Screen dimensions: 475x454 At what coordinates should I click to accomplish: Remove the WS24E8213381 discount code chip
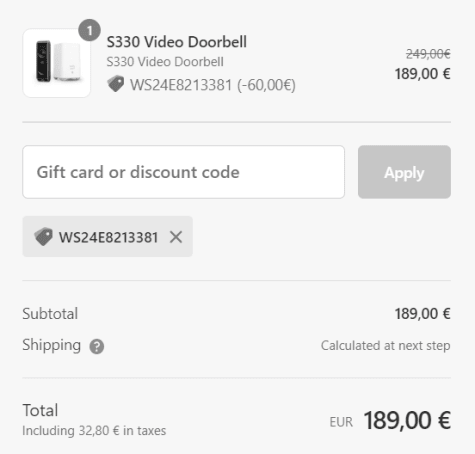(176, 237)
